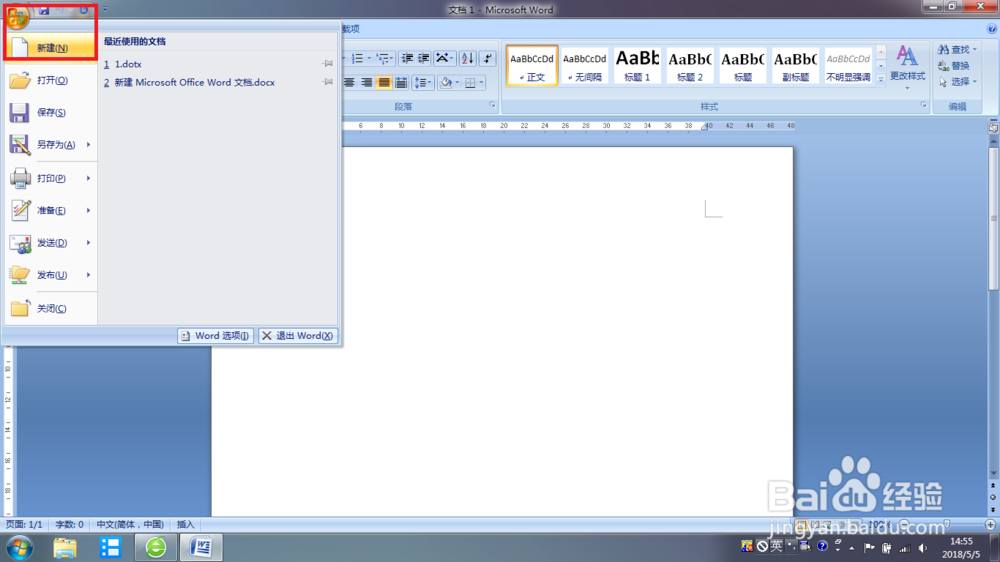The width and height of the screenshot is (1000, 562).
Task: Apply the 无间隔 style
Action: (584, 66)
